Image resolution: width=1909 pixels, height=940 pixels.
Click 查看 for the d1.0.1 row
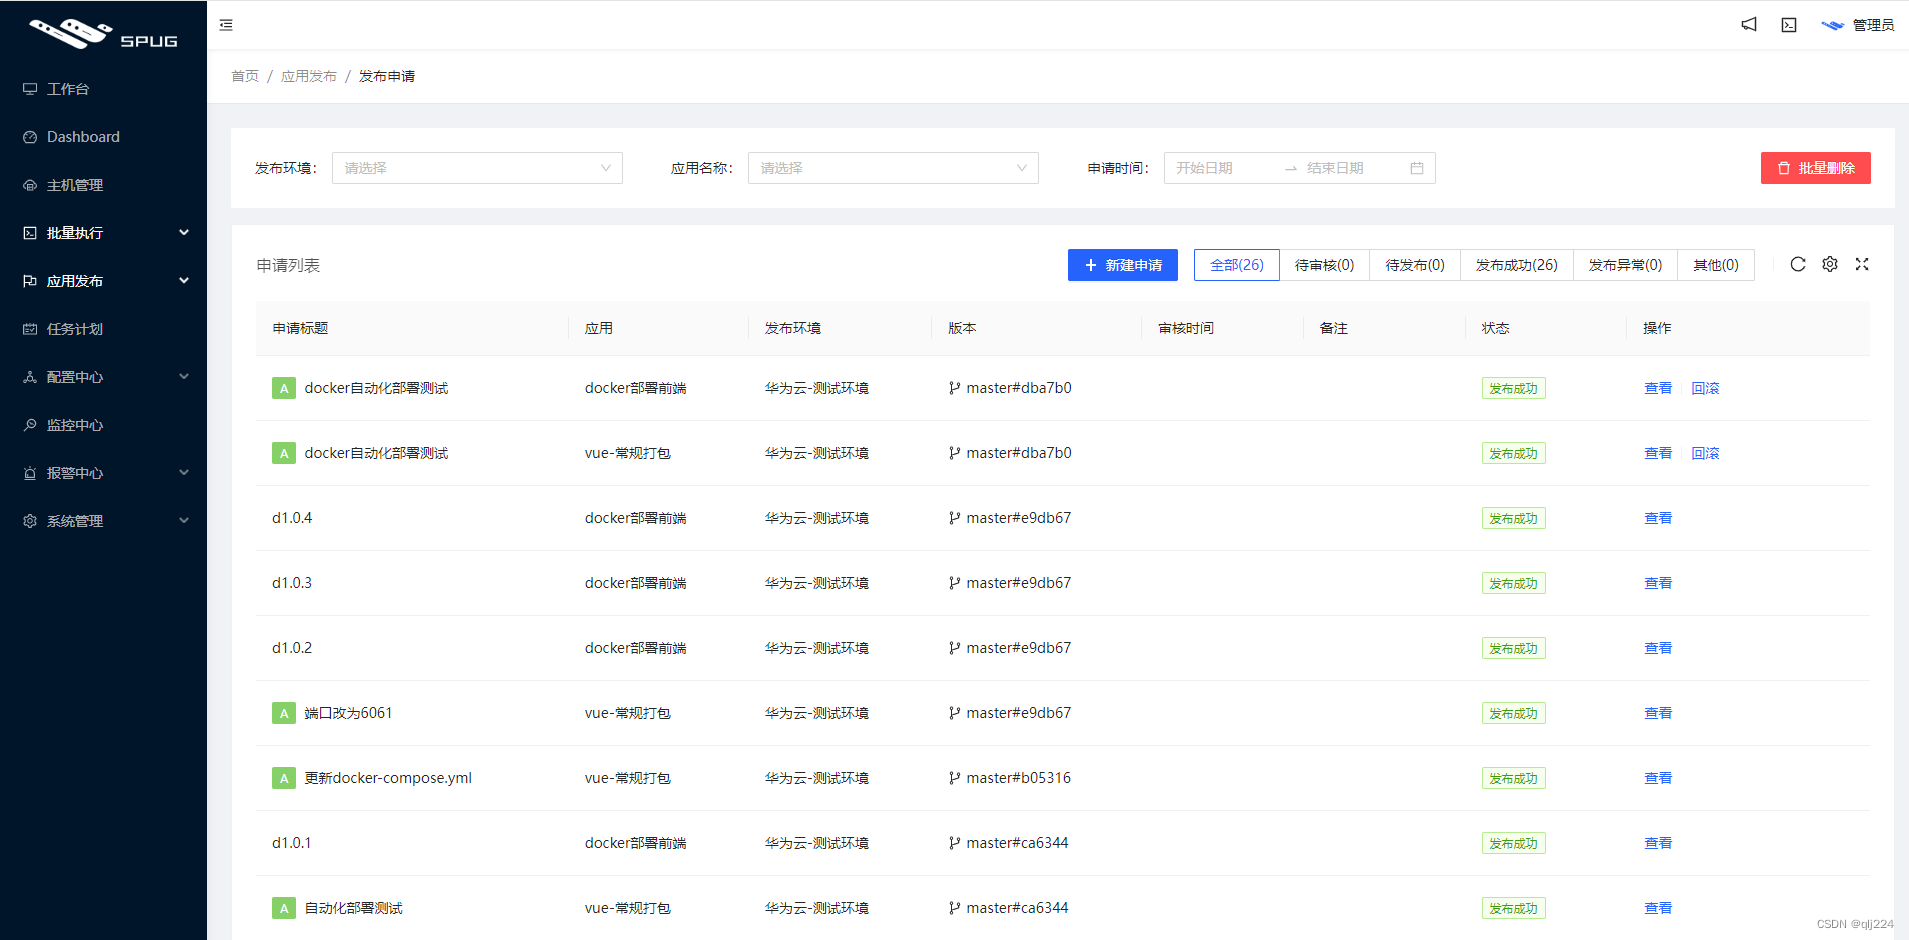coord(1658,843)
